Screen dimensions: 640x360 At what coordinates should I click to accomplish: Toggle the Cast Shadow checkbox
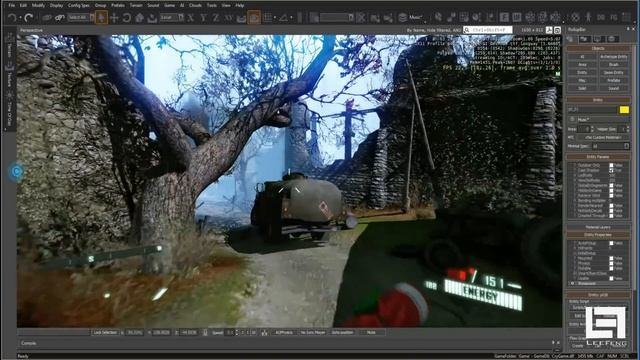point(611,170)
